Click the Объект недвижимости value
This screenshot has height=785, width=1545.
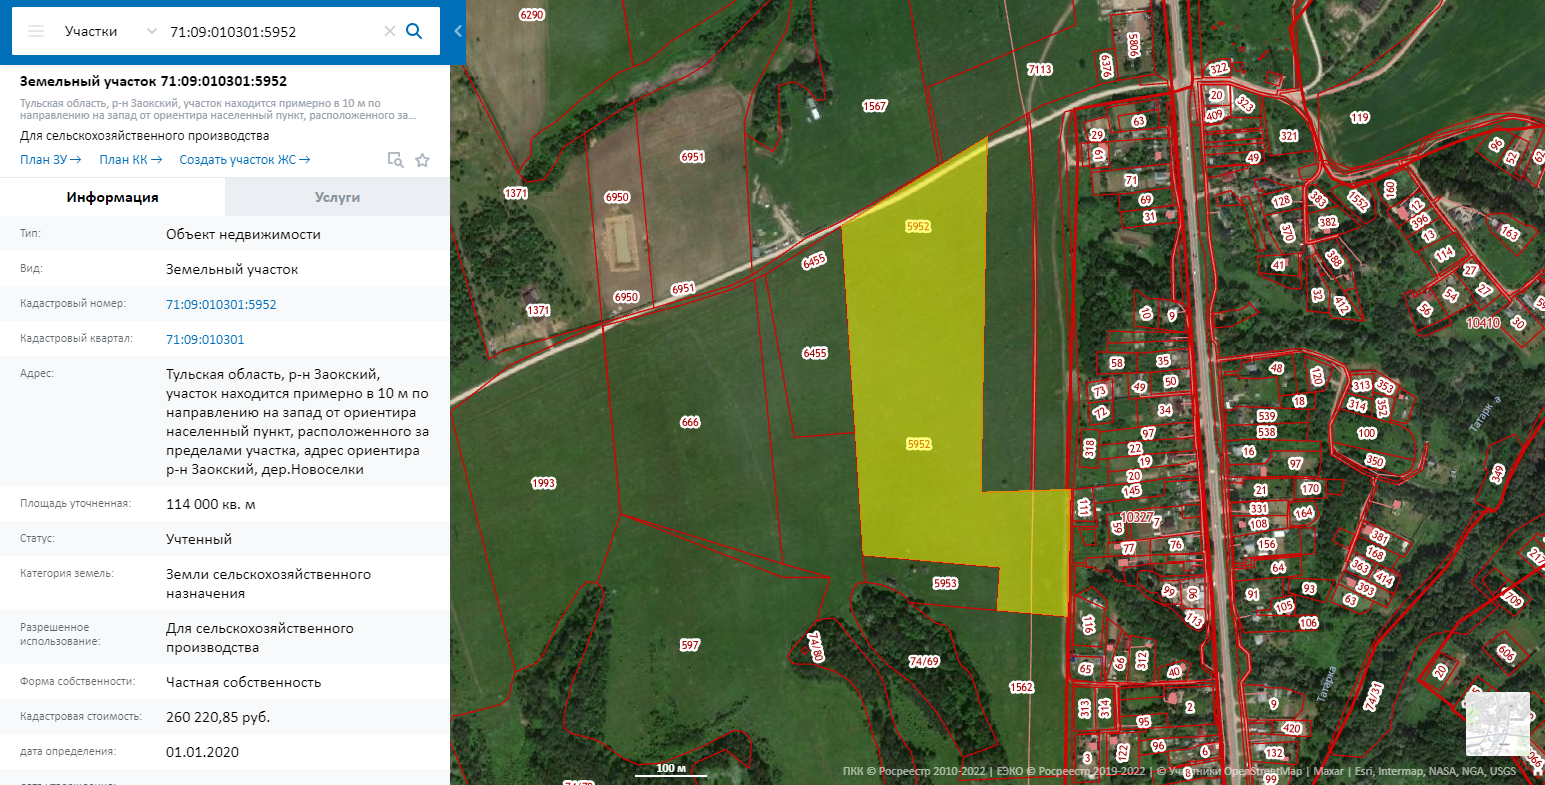pyautogui.click(x=243, y=234)
